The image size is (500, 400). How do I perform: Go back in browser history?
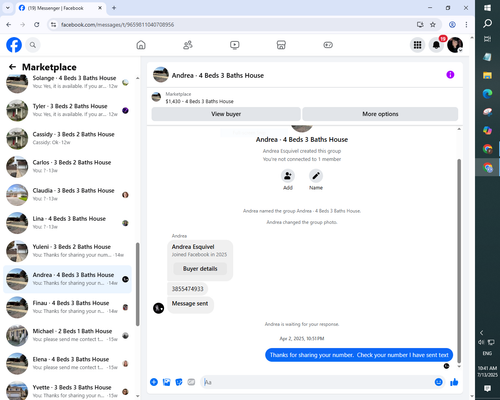pyautogui.click(x=9, y=25)
